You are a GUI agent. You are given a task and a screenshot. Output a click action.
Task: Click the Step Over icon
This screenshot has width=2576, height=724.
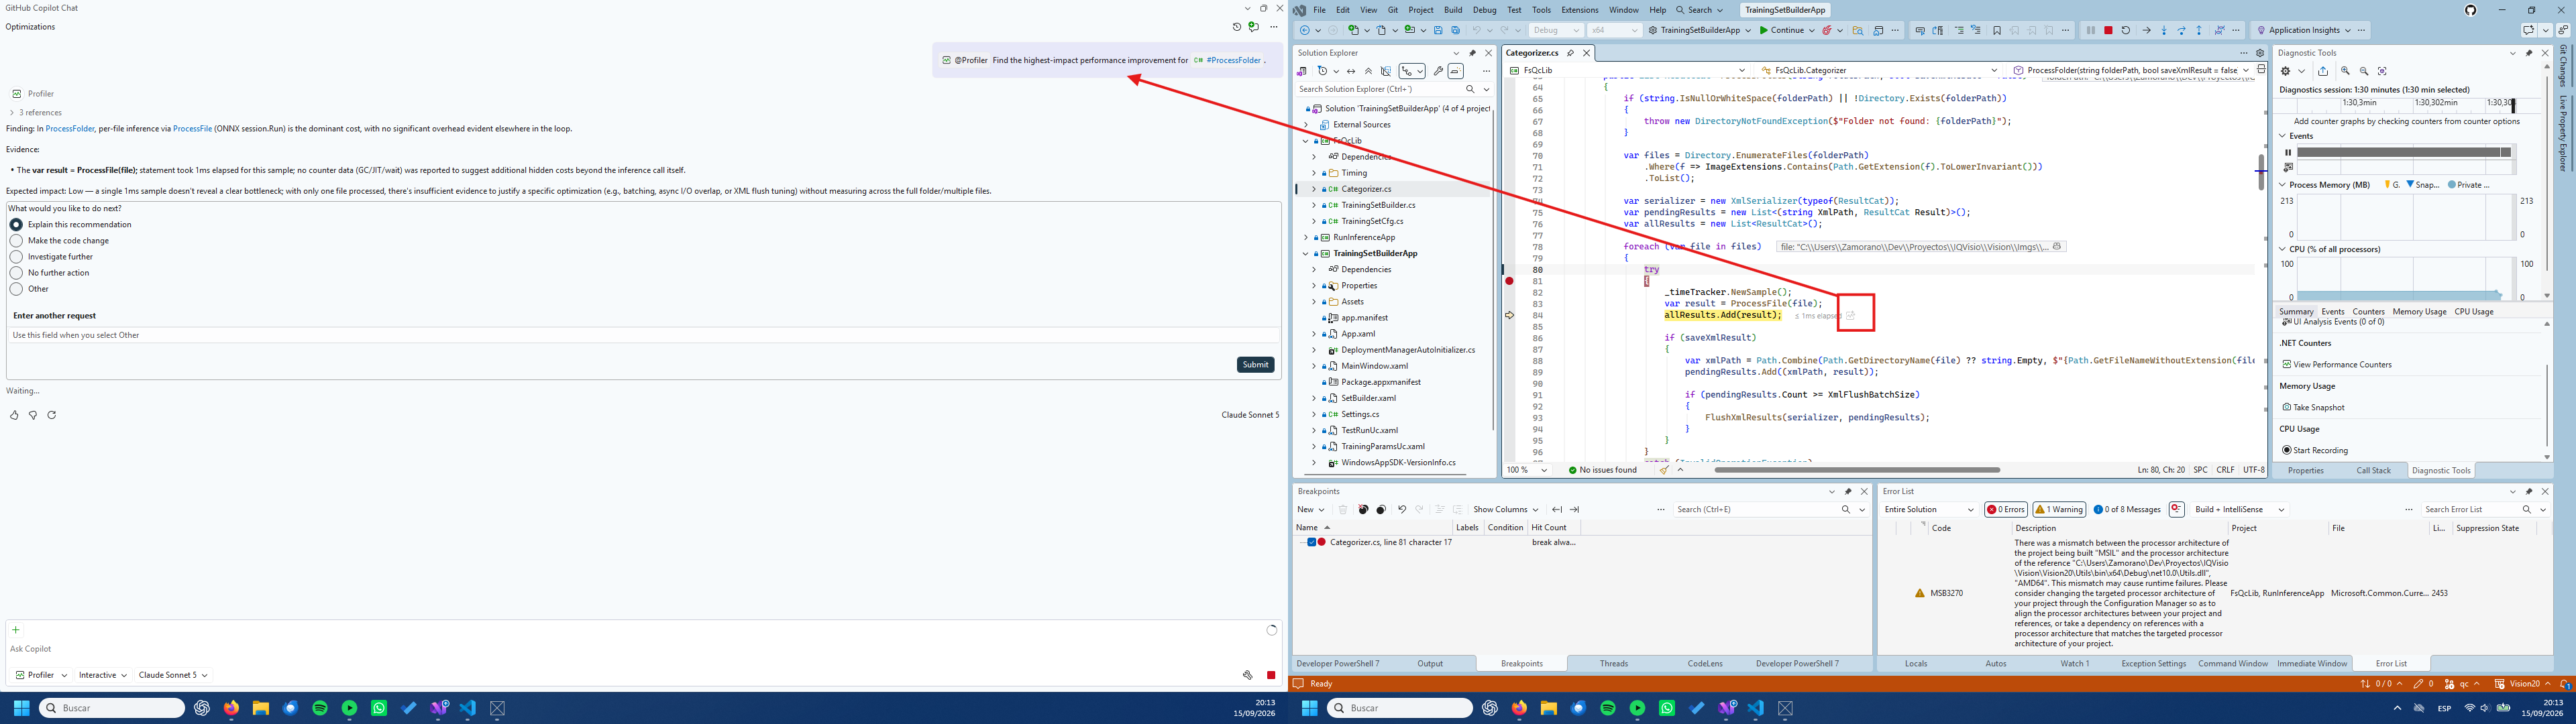pyautogui.click(x=2182, y=30)
